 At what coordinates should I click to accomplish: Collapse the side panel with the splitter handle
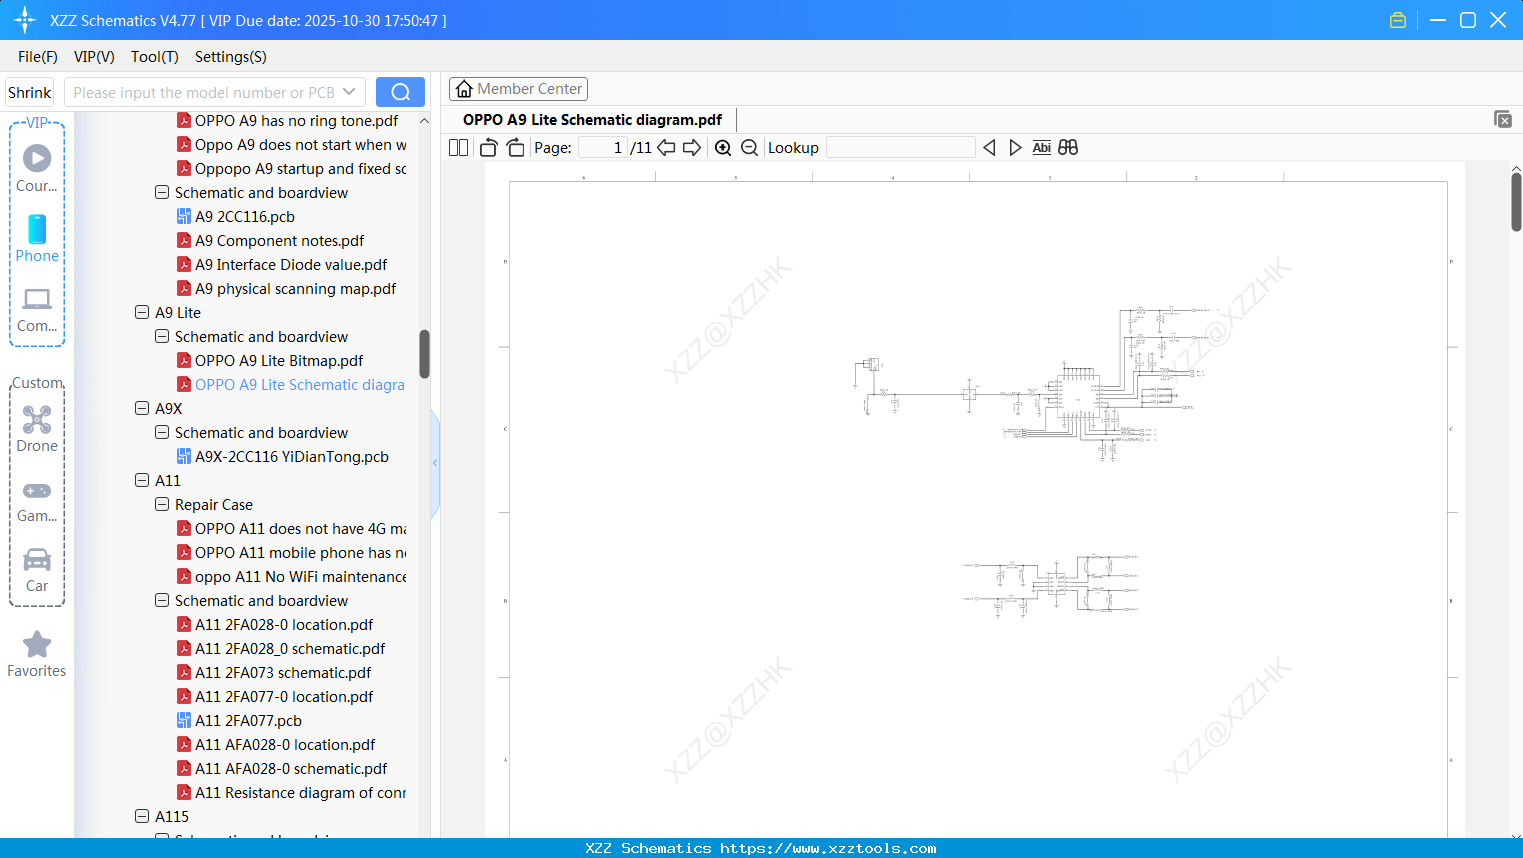pyautogui.click(x=435, y=463)
